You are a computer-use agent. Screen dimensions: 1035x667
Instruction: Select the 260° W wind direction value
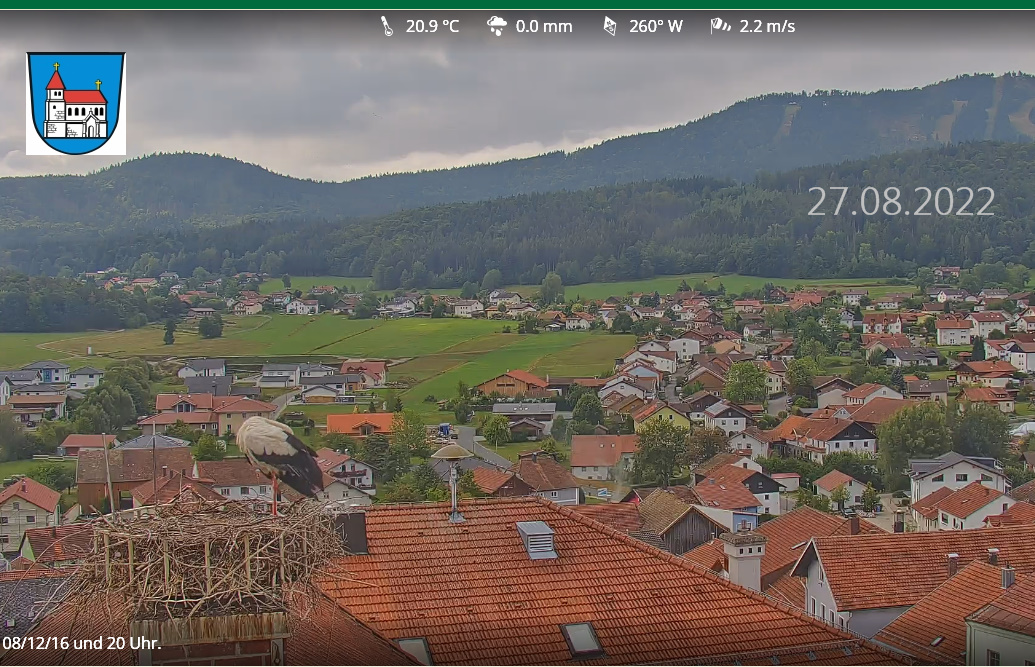coord(655,26)
